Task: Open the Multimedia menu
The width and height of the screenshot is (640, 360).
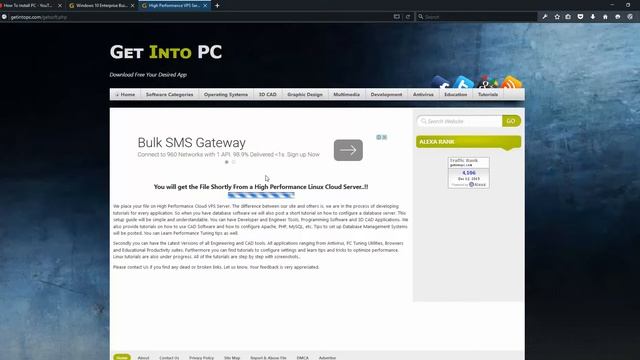Action: [x=347, y=94]
